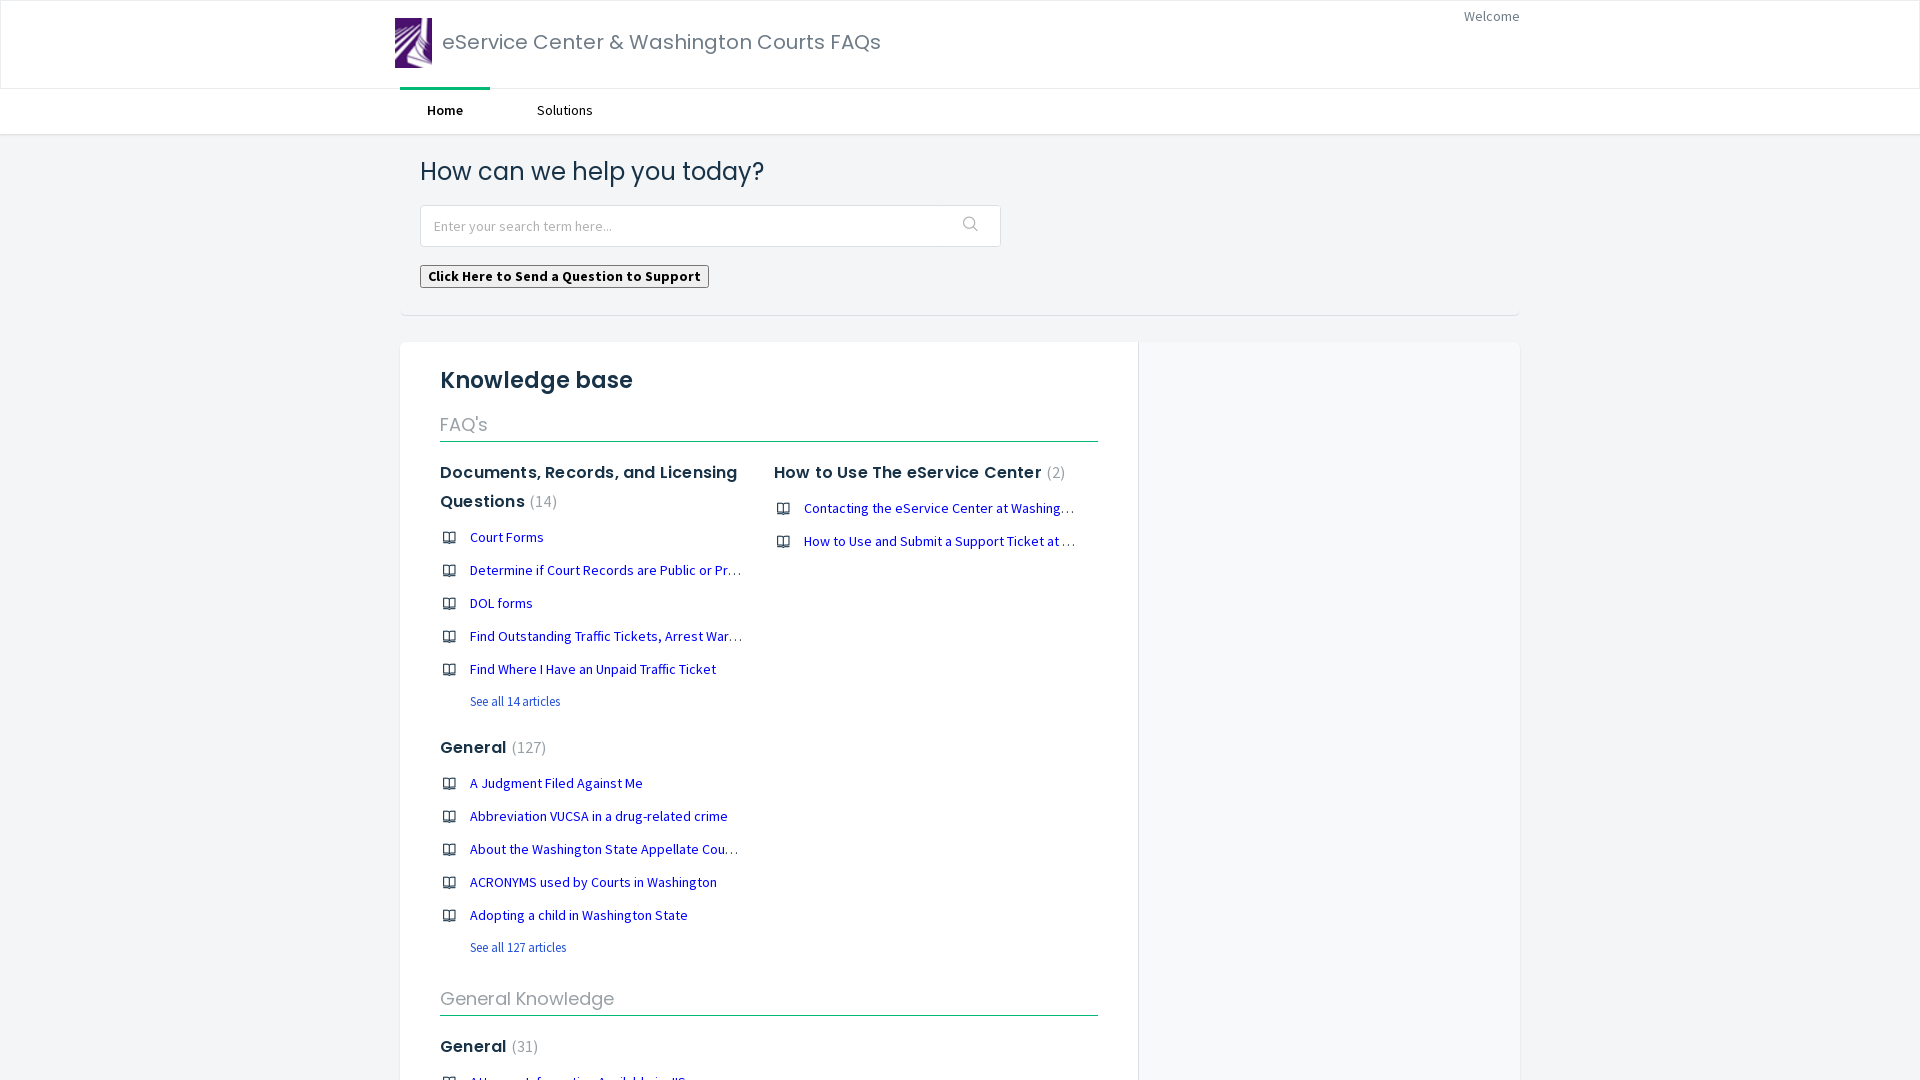
Task: Click book icon beside Contacting the eService Center
Action: click(783, 509)
